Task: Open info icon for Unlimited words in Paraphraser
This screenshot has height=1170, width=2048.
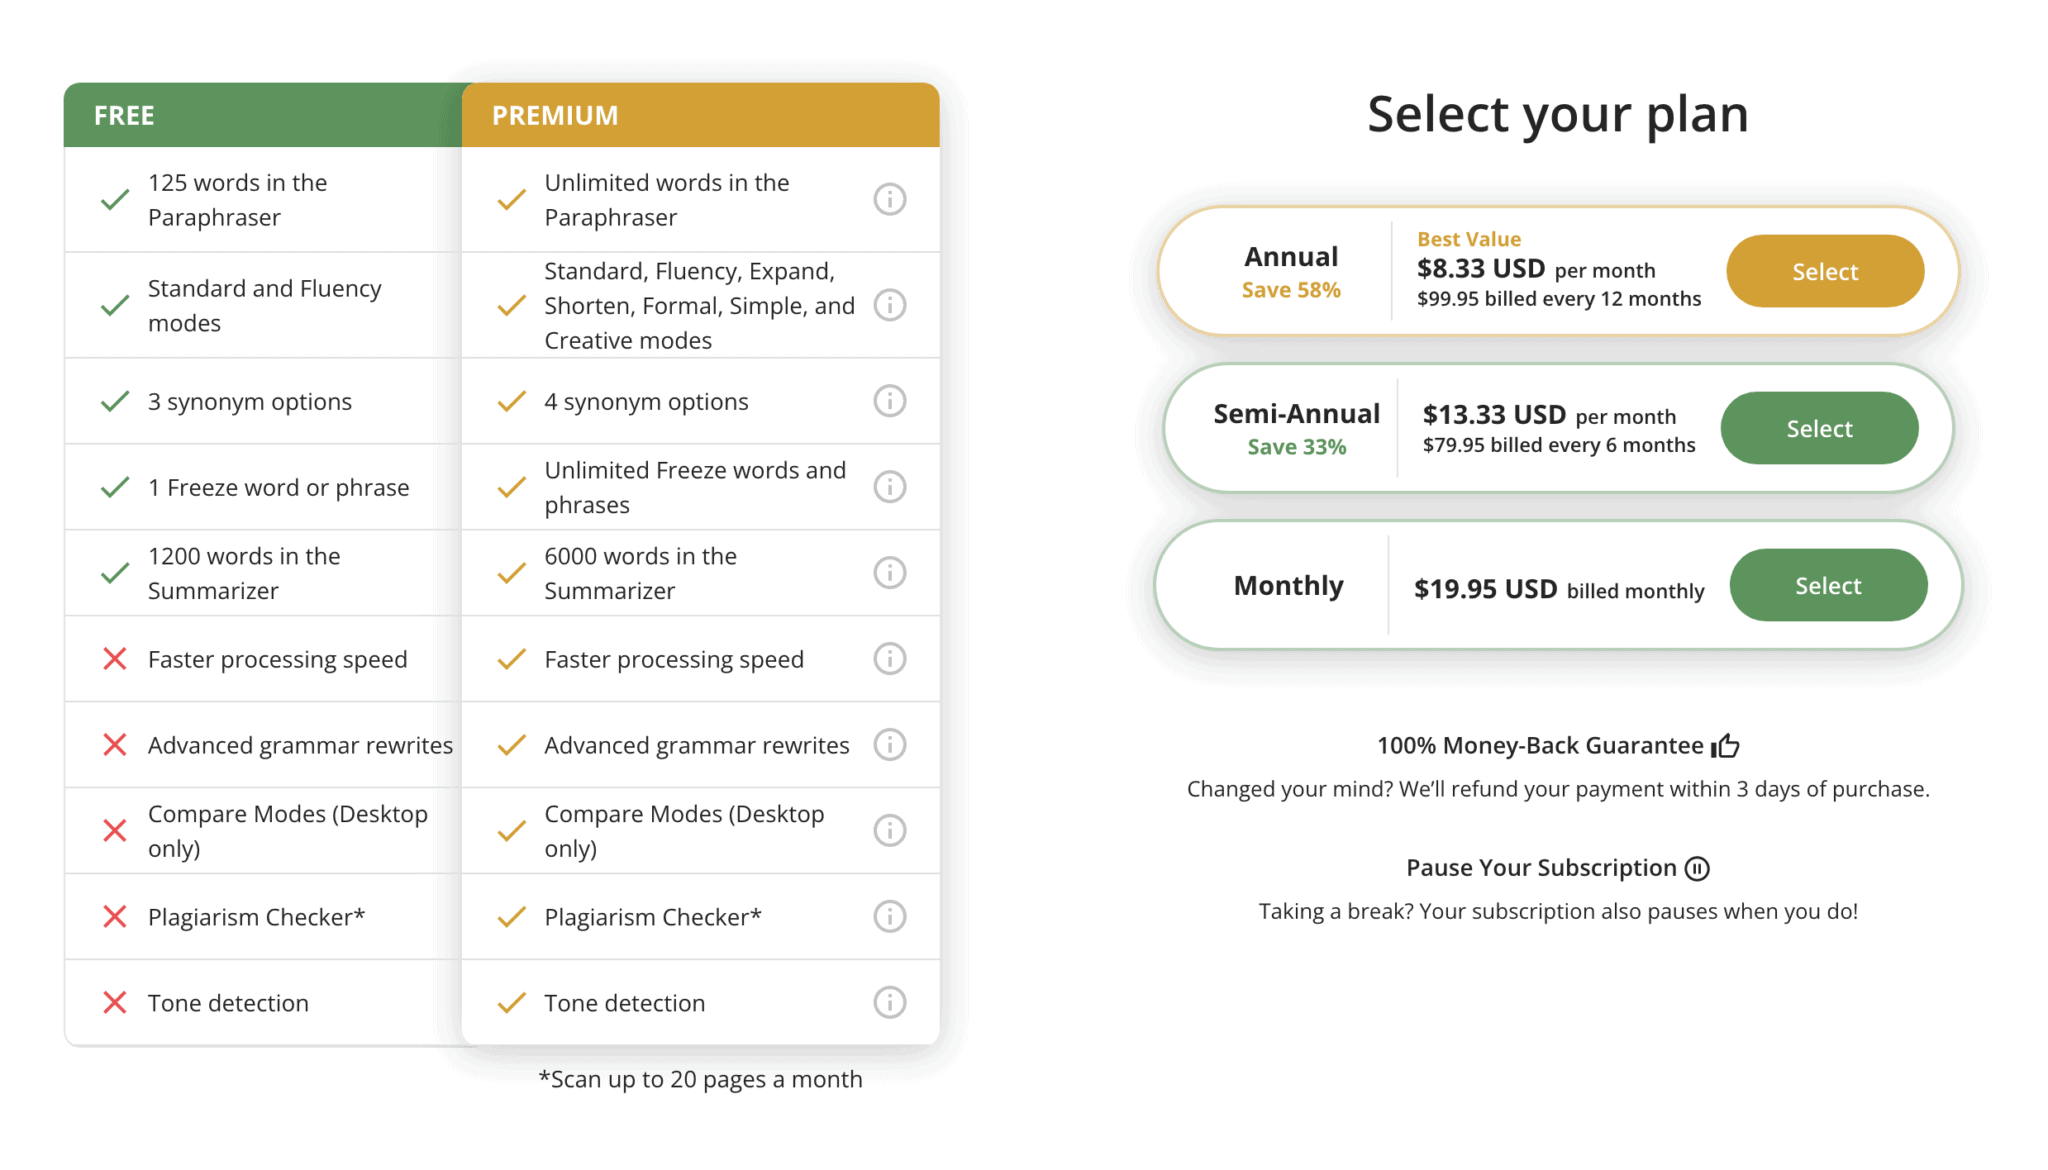Action: 890,199
